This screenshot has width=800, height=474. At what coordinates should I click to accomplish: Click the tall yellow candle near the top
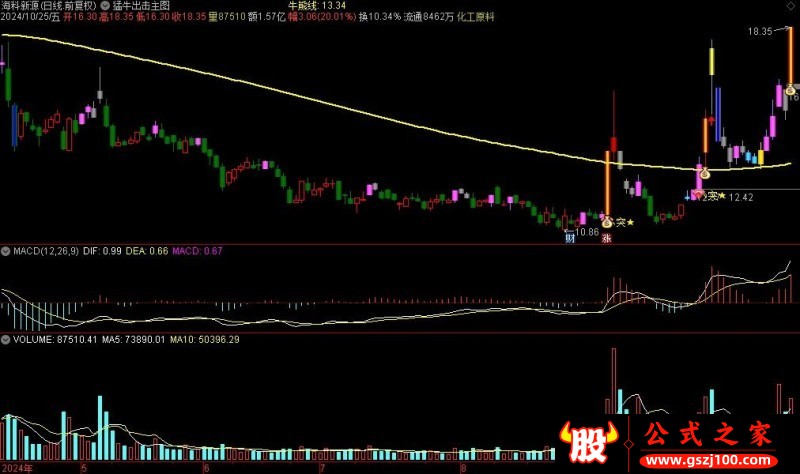(711, 61)
